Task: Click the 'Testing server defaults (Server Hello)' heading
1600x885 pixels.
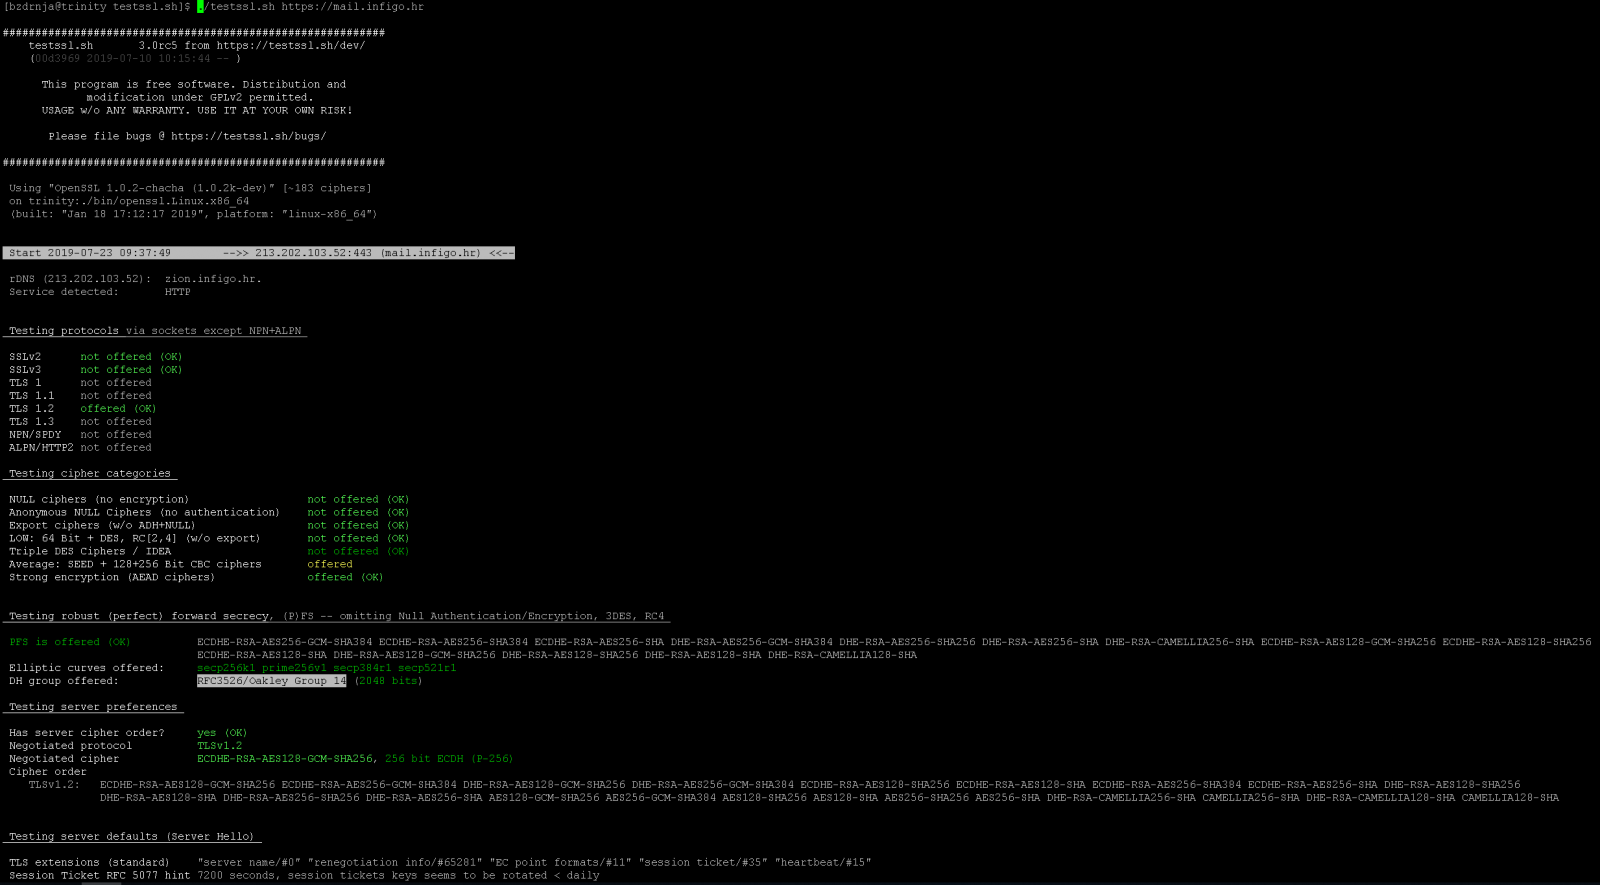Action: click(132, 837)
